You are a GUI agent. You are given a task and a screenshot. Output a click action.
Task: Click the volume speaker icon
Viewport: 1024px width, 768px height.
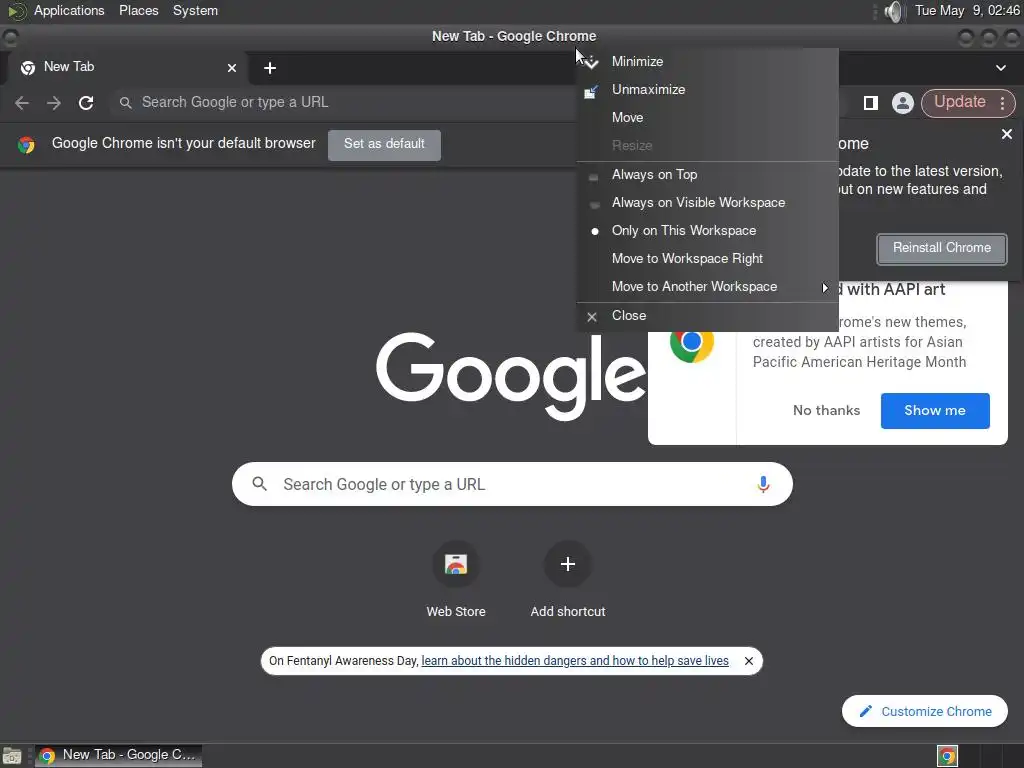(x=893, y=11)
